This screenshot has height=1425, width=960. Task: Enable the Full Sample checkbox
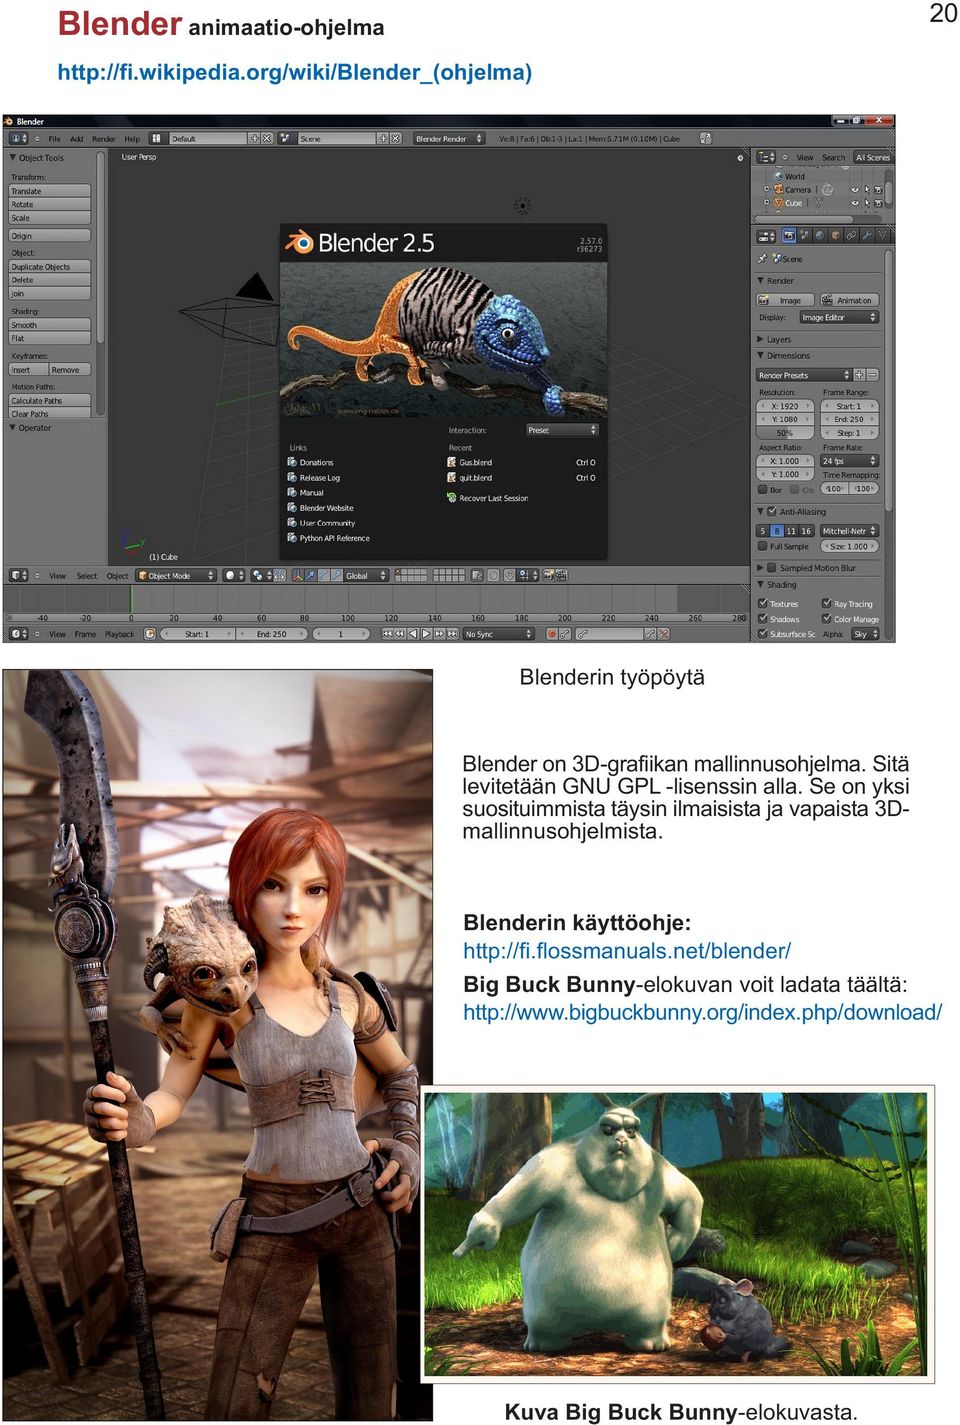(x=763, y=546)
